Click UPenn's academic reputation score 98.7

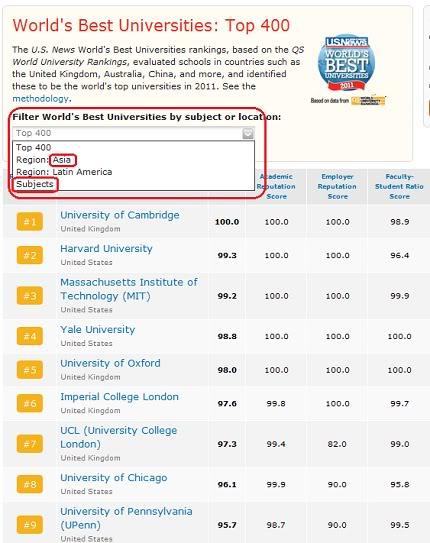276,525
